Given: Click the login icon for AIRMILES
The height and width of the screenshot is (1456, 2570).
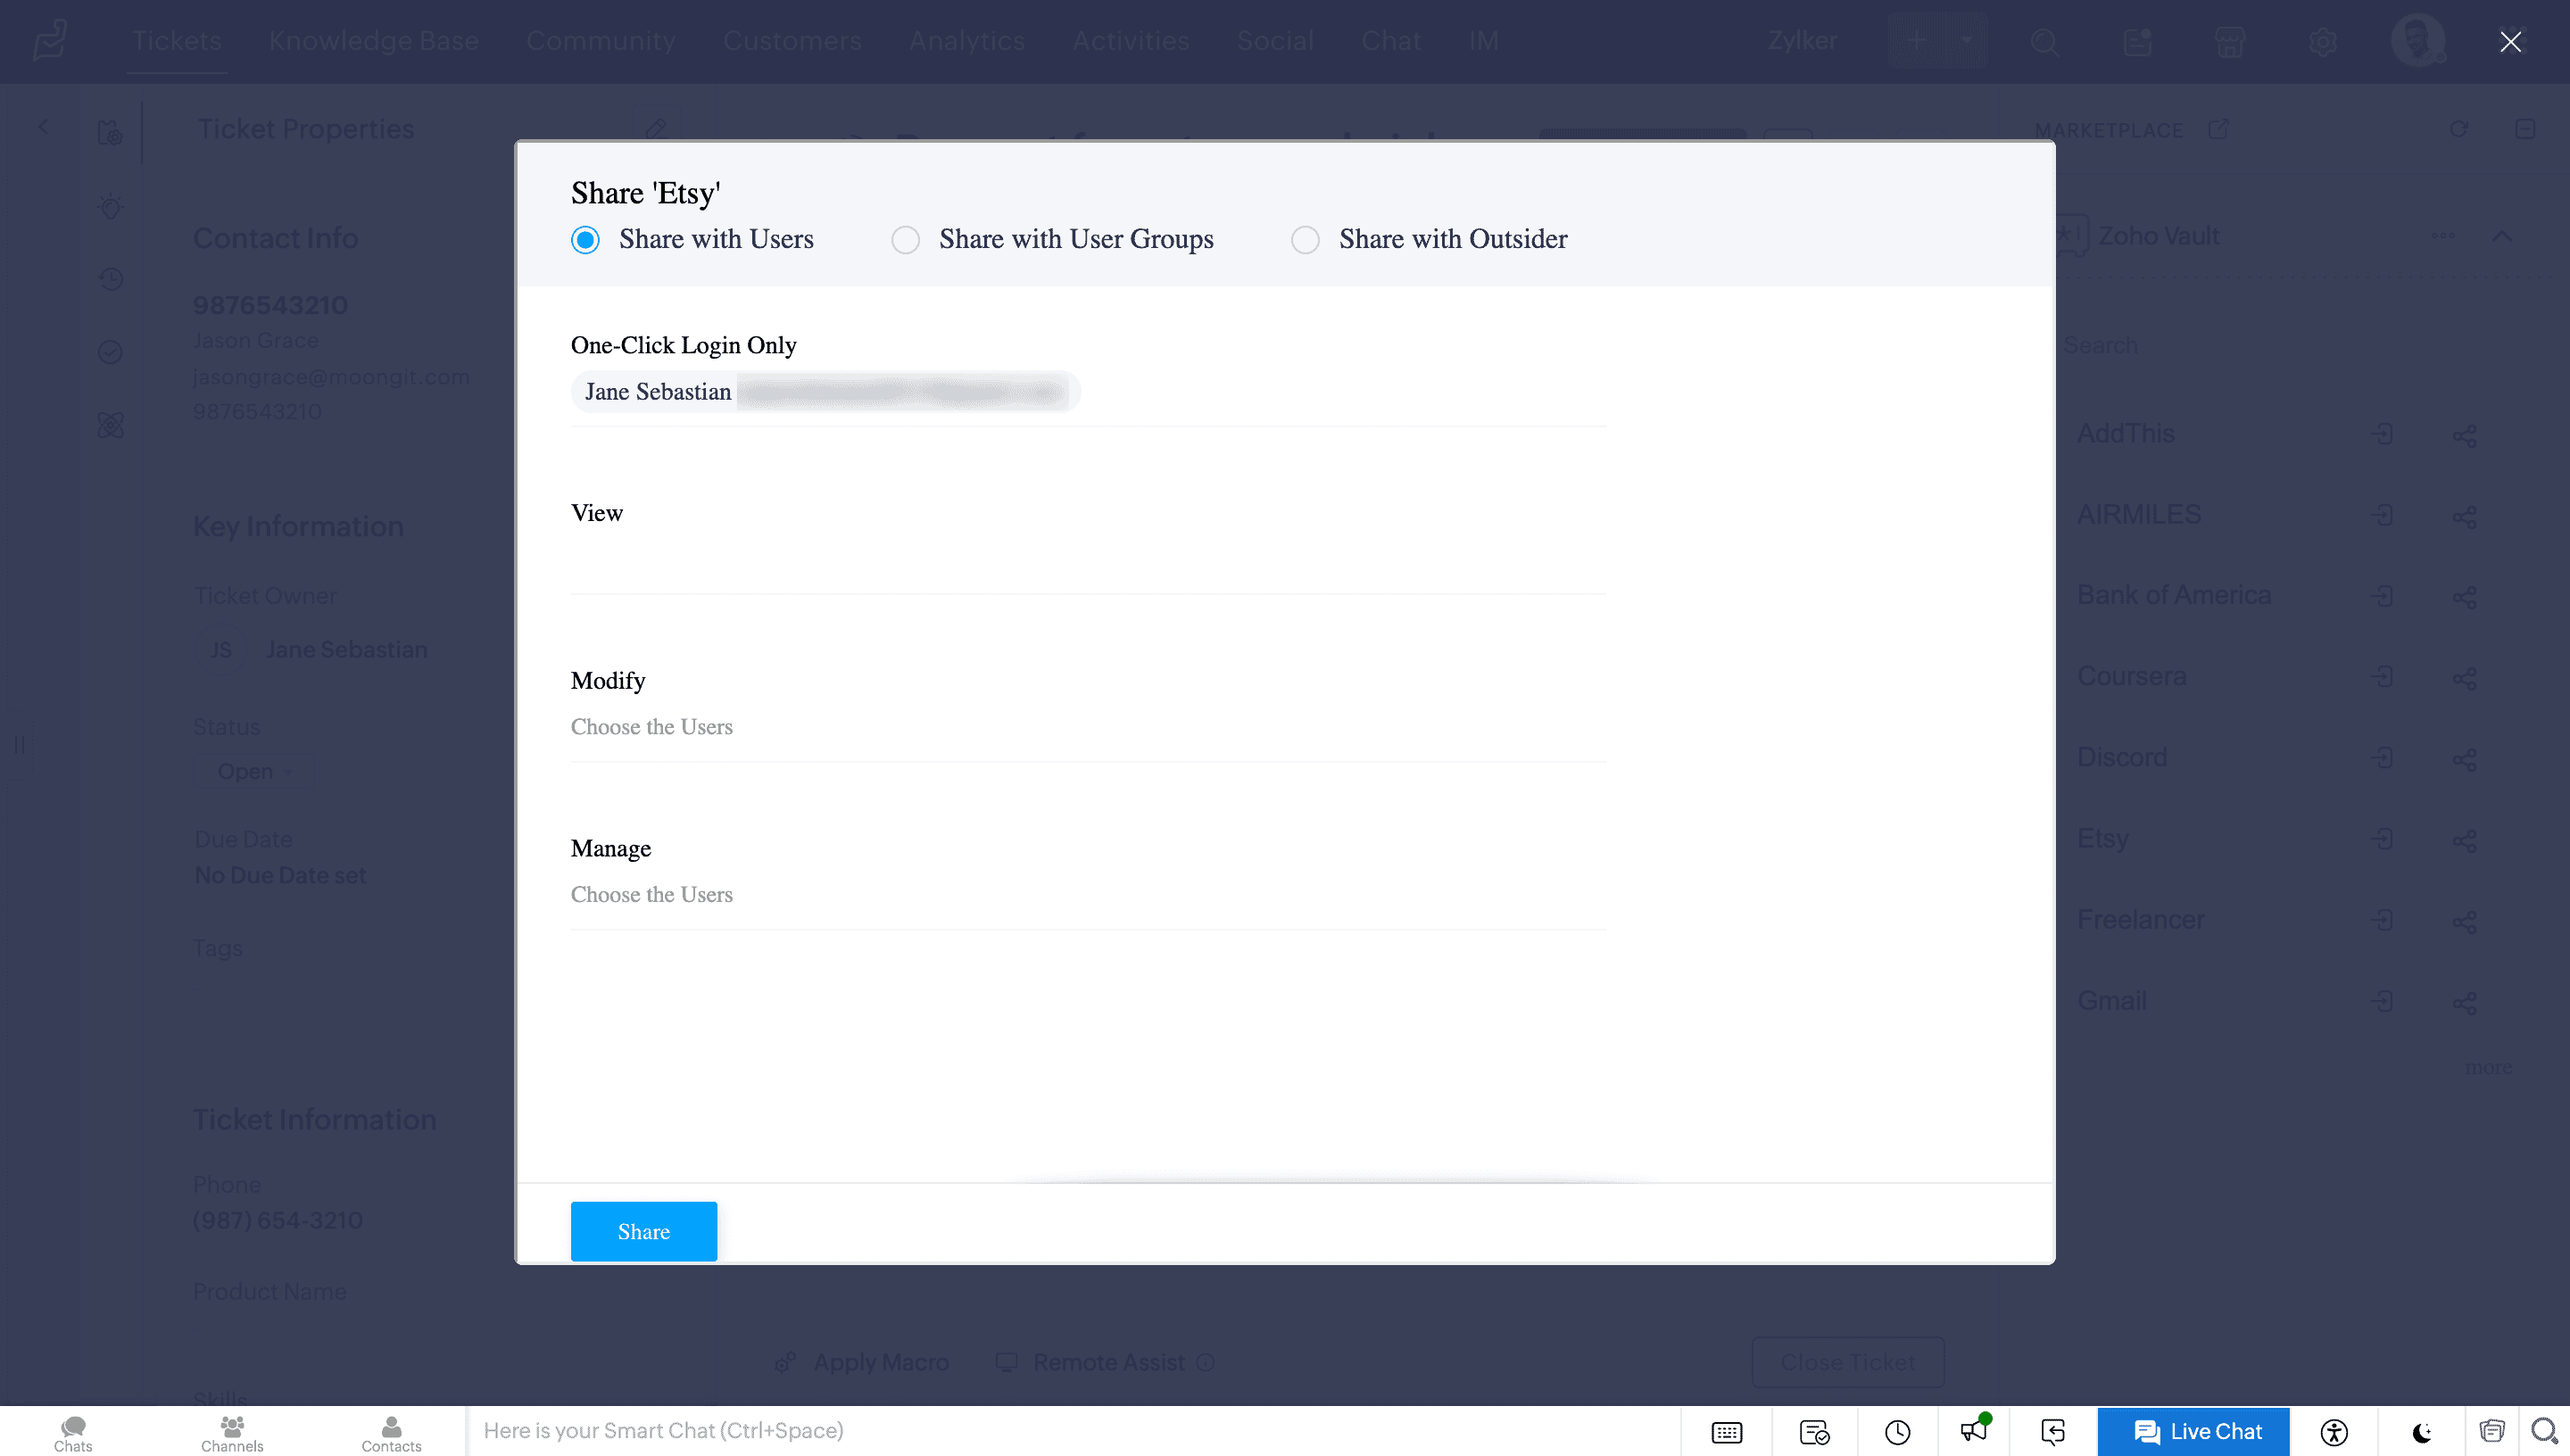Looking at the screenshot, I should click(x=2383, y=515).
